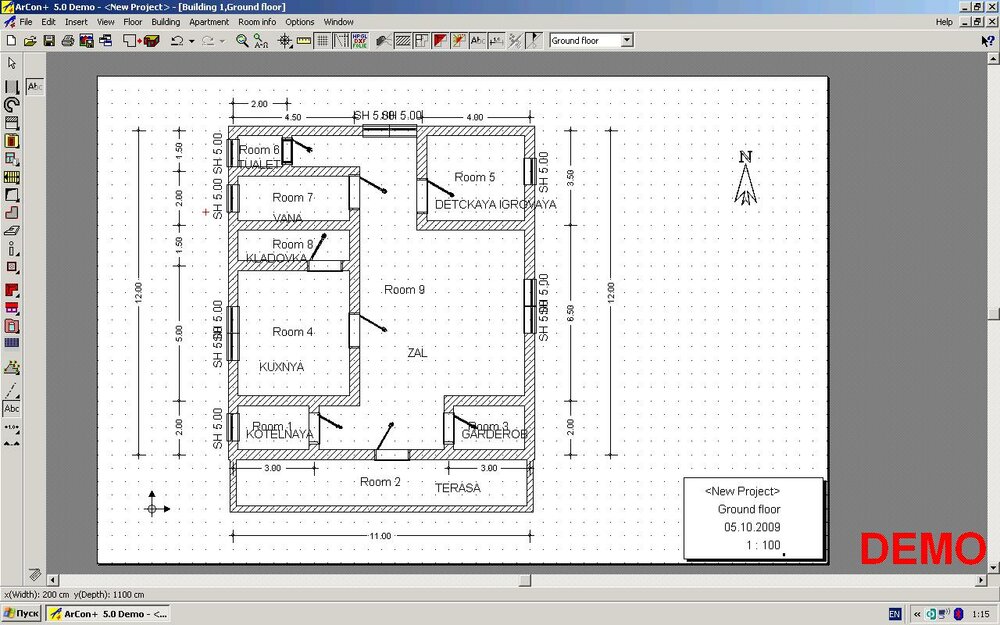Toggle the text labels Abc visibility icon

coord(477,41)
